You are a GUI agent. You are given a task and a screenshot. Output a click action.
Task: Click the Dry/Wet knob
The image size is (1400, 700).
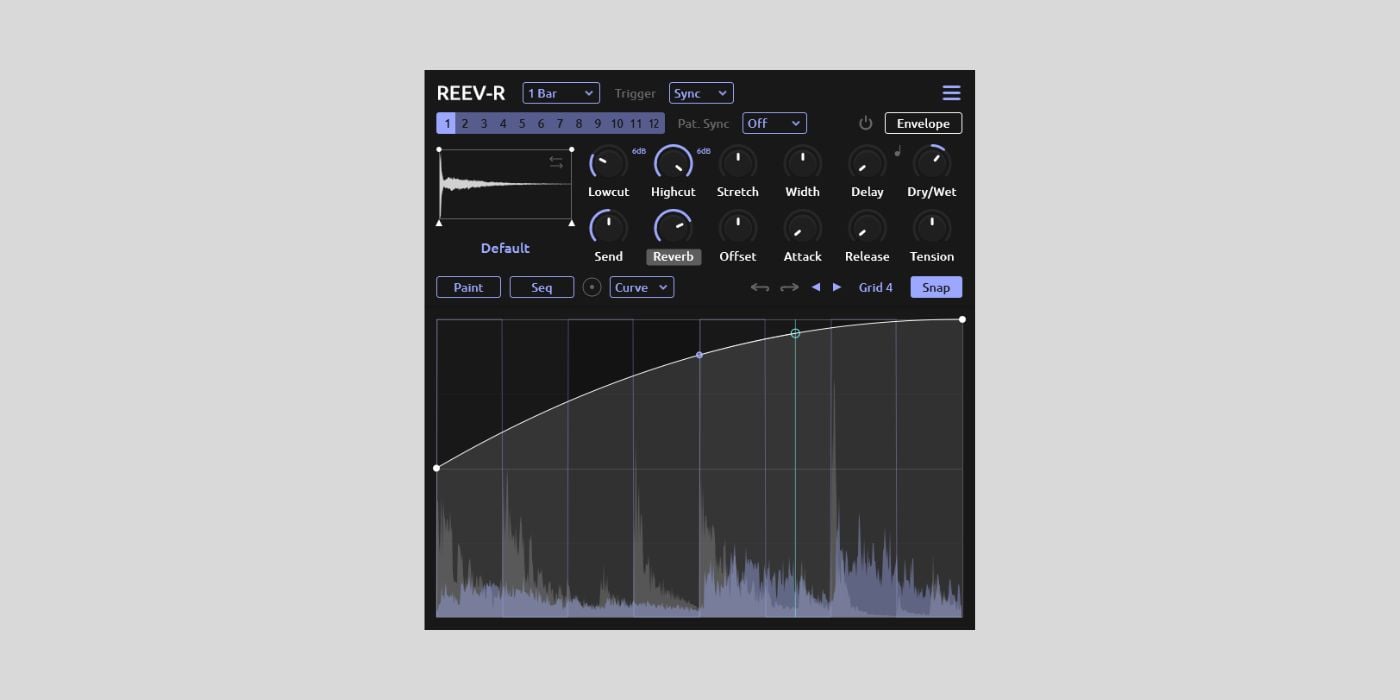point(932,162)
